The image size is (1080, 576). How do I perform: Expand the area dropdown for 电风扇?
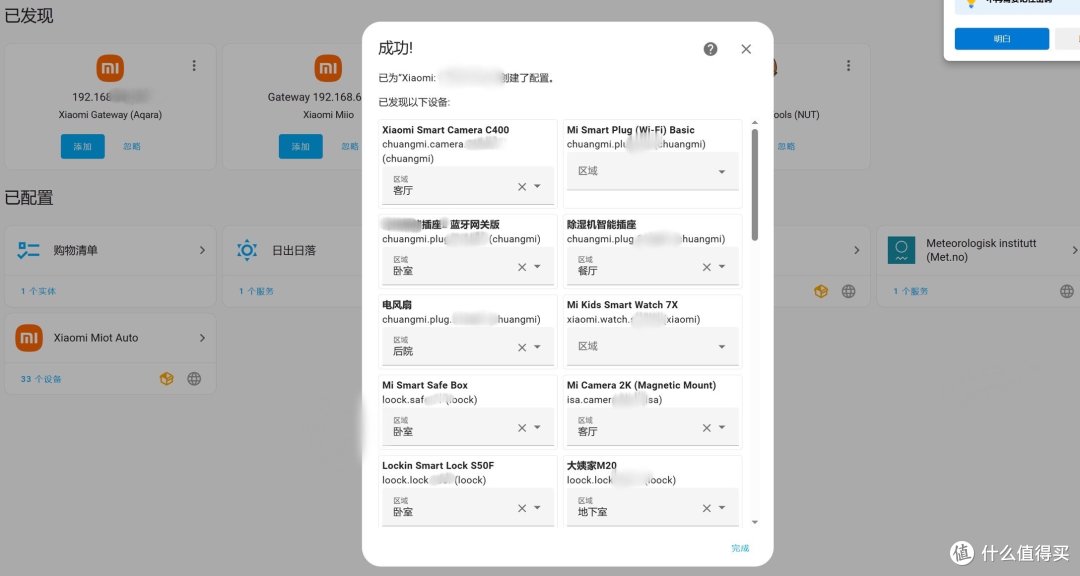tap(537, 347)
